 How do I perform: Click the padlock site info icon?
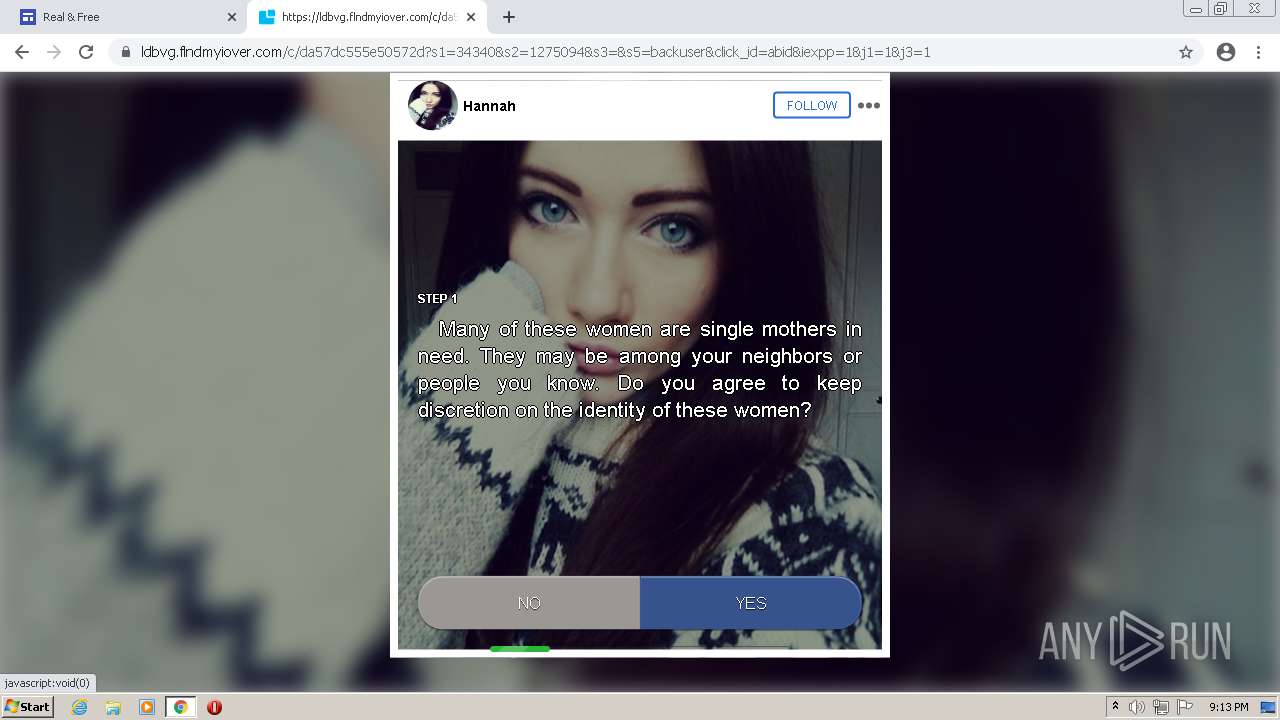pyautogui.click(x=126, y=52)
